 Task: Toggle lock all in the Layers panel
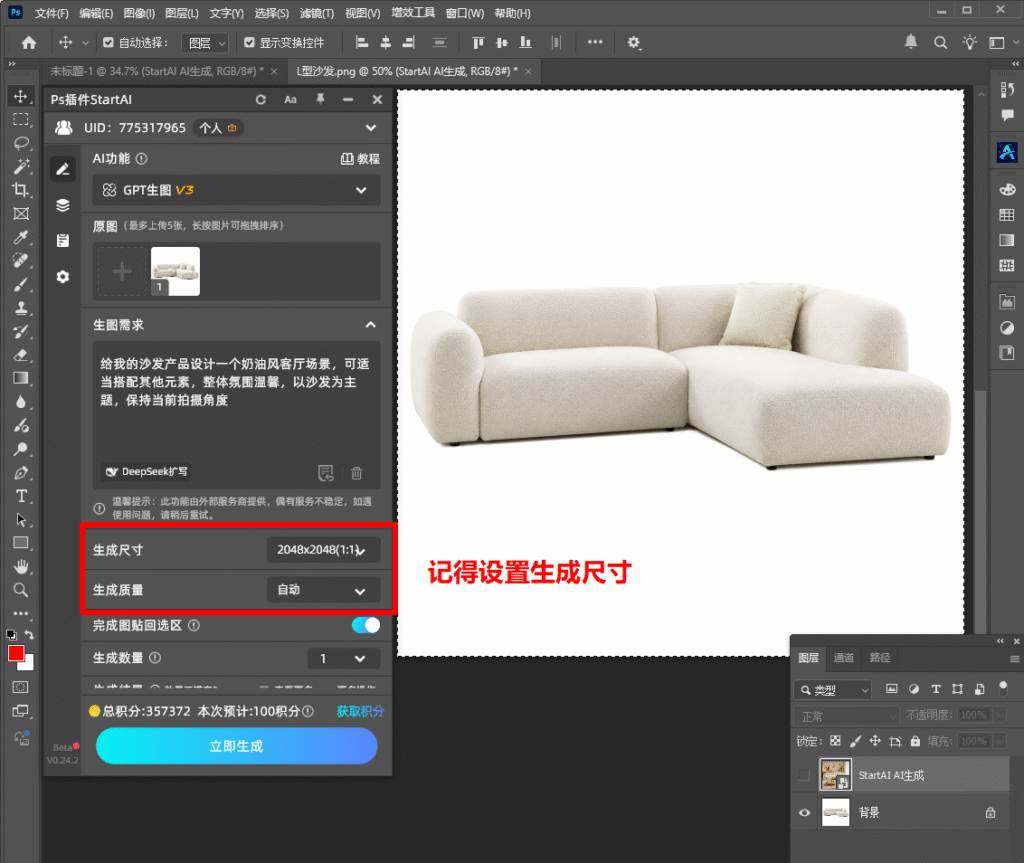coord(915,741)
